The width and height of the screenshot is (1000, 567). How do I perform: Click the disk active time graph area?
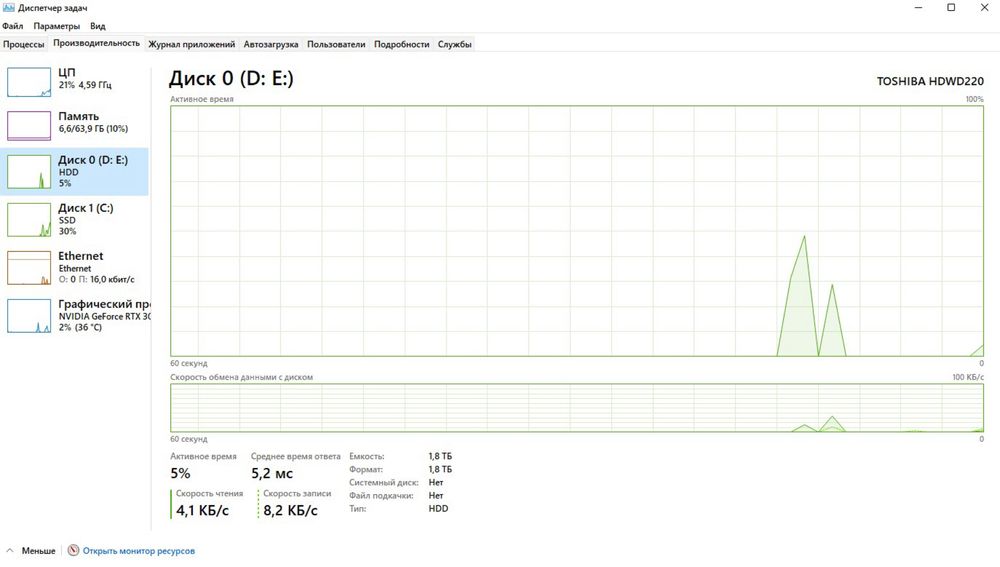click(577, 231)
